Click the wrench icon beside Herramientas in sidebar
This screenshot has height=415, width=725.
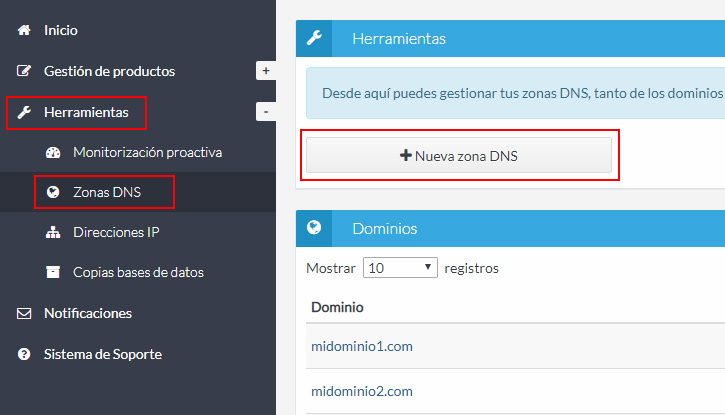point(25,112)
